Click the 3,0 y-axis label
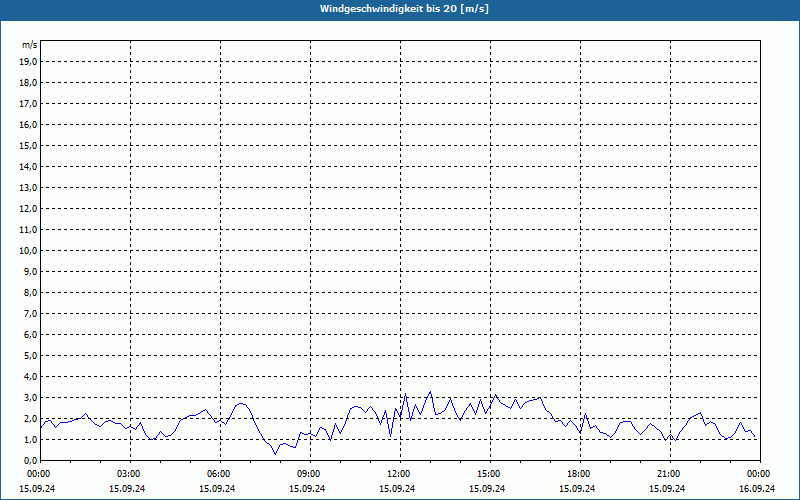This screenshot has width=800, height=500. 30,397
